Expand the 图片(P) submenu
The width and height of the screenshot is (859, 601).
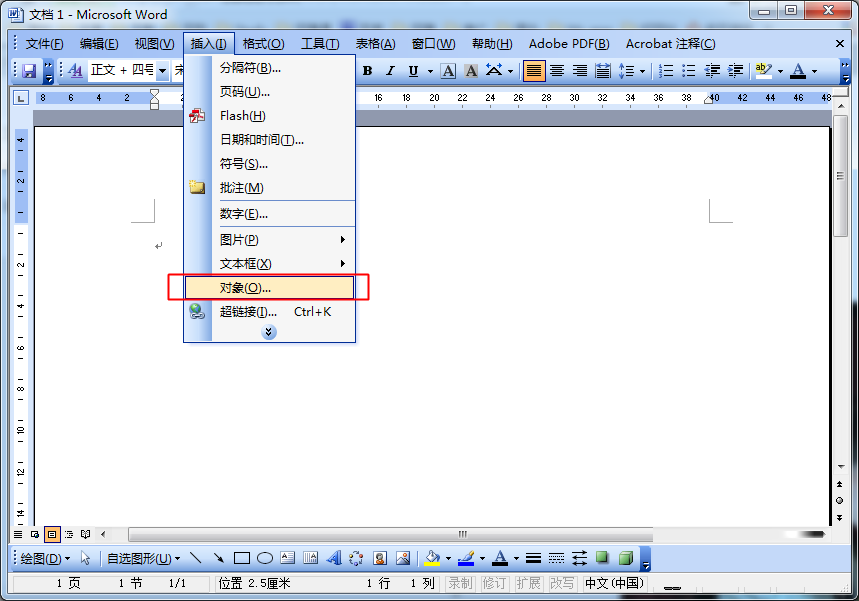tap(269, 239)
